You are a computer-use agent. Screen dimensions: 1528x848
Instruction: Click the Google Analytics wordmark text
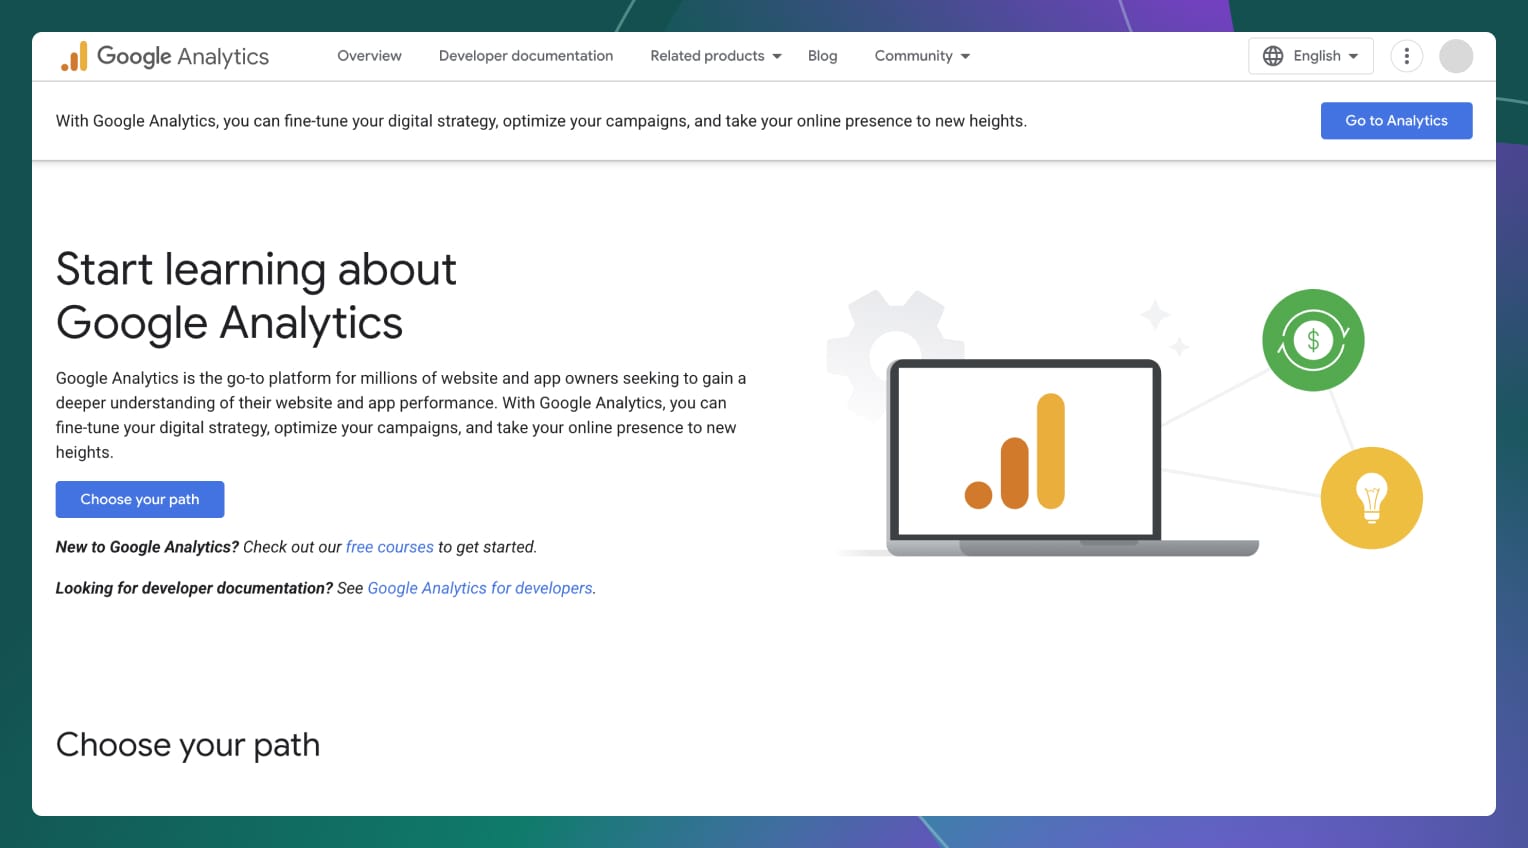click(x=183, y=57)
